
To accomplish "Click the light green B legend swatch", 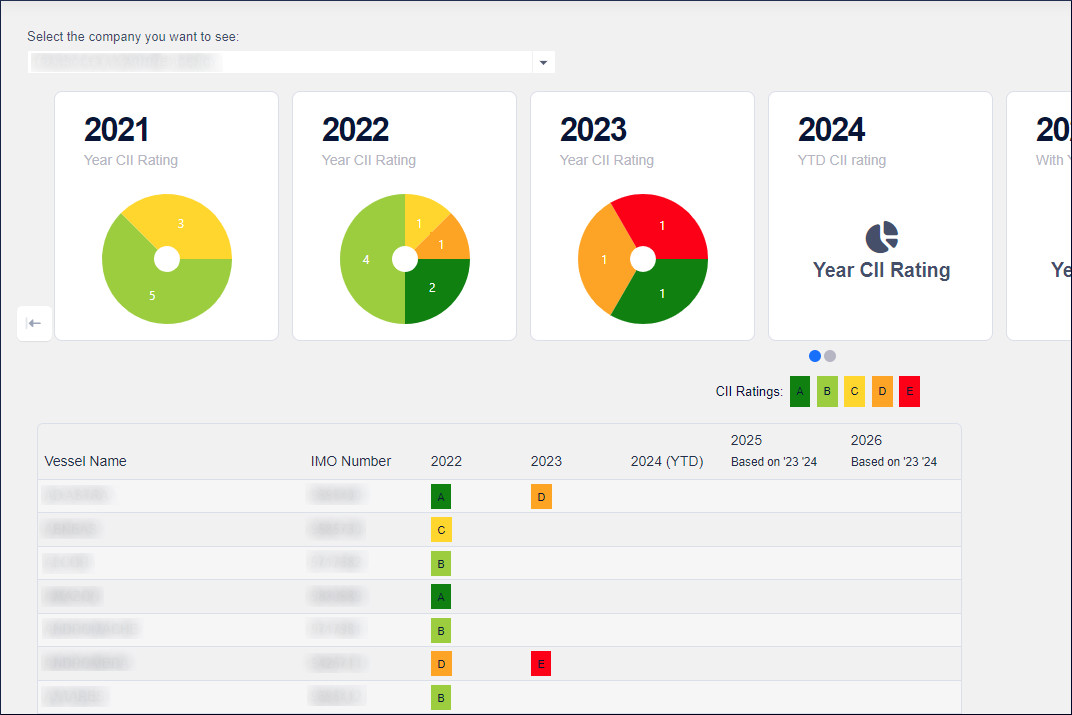I will [x=827, y=392].
